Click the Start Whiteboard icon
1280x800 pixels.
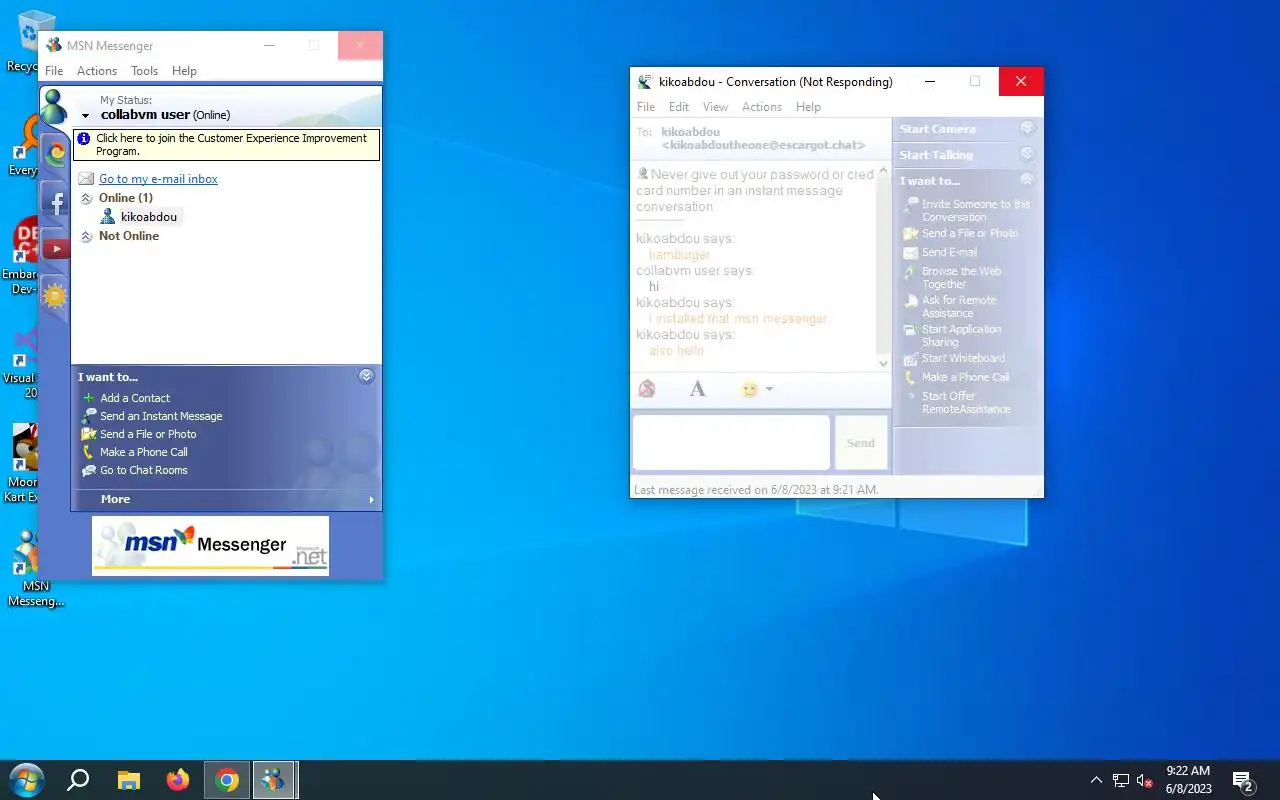pyautogui.click(x=910, y=359)
